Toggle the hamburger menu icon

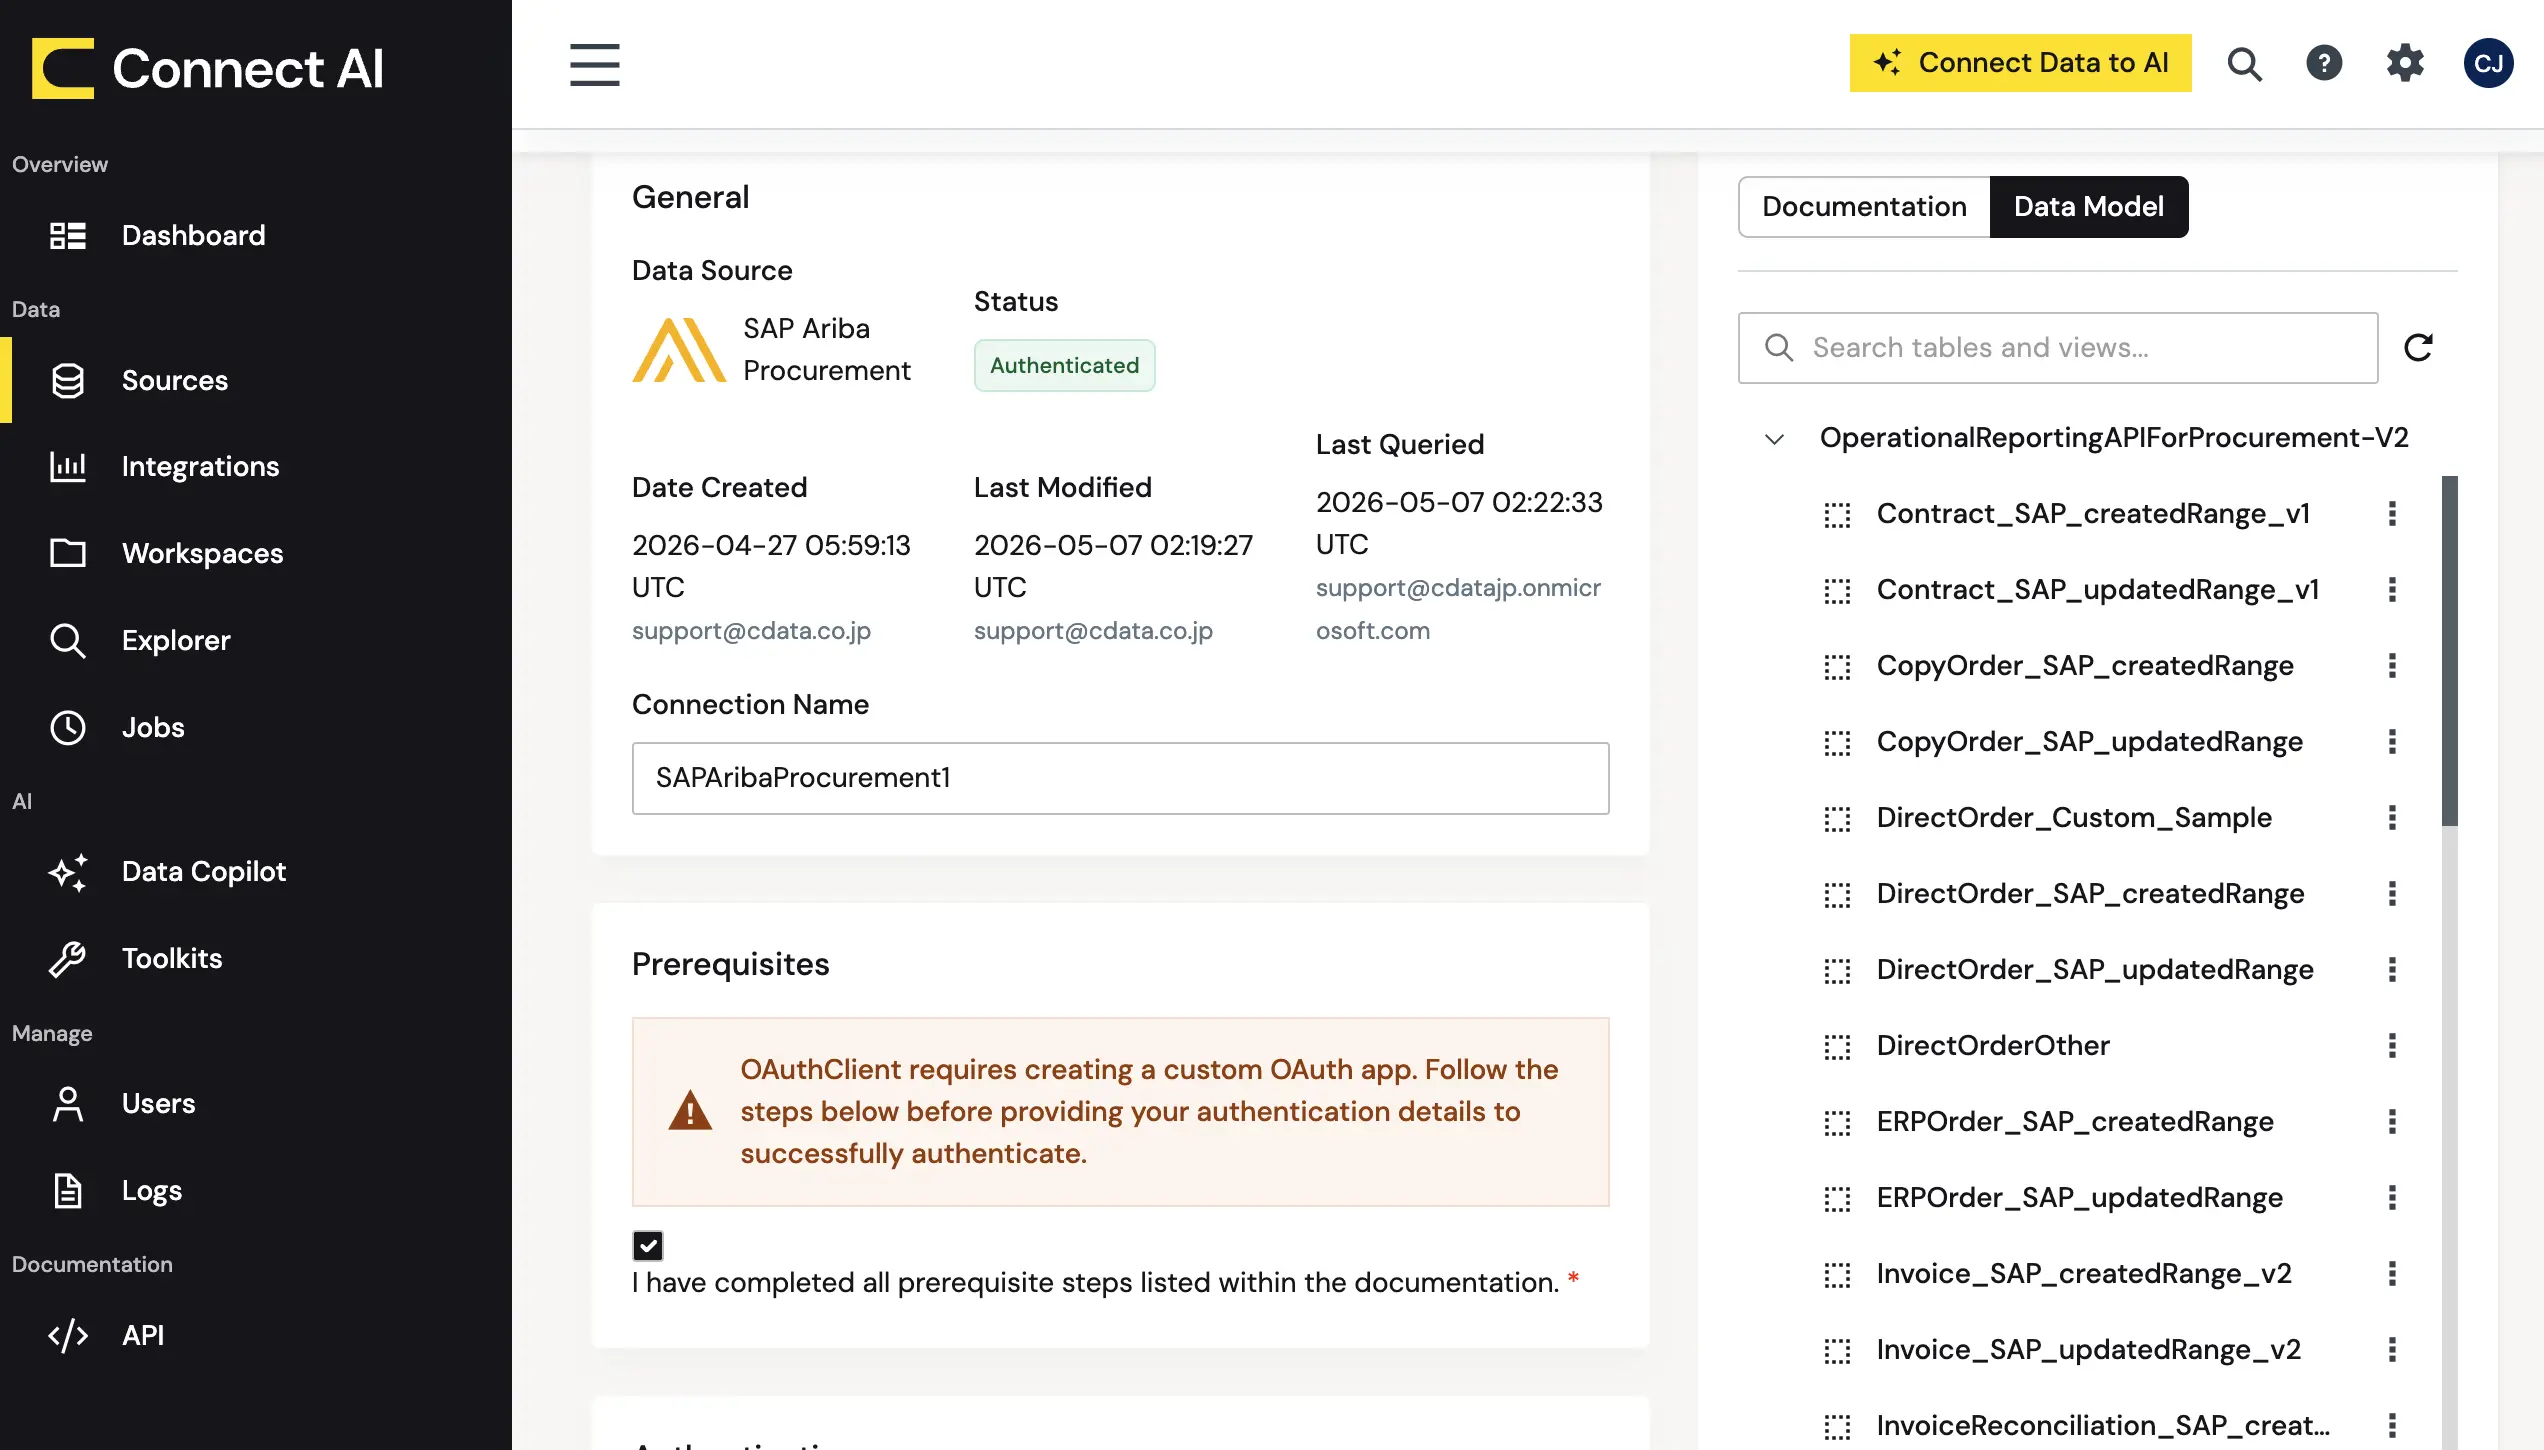[x=595, y=65]
